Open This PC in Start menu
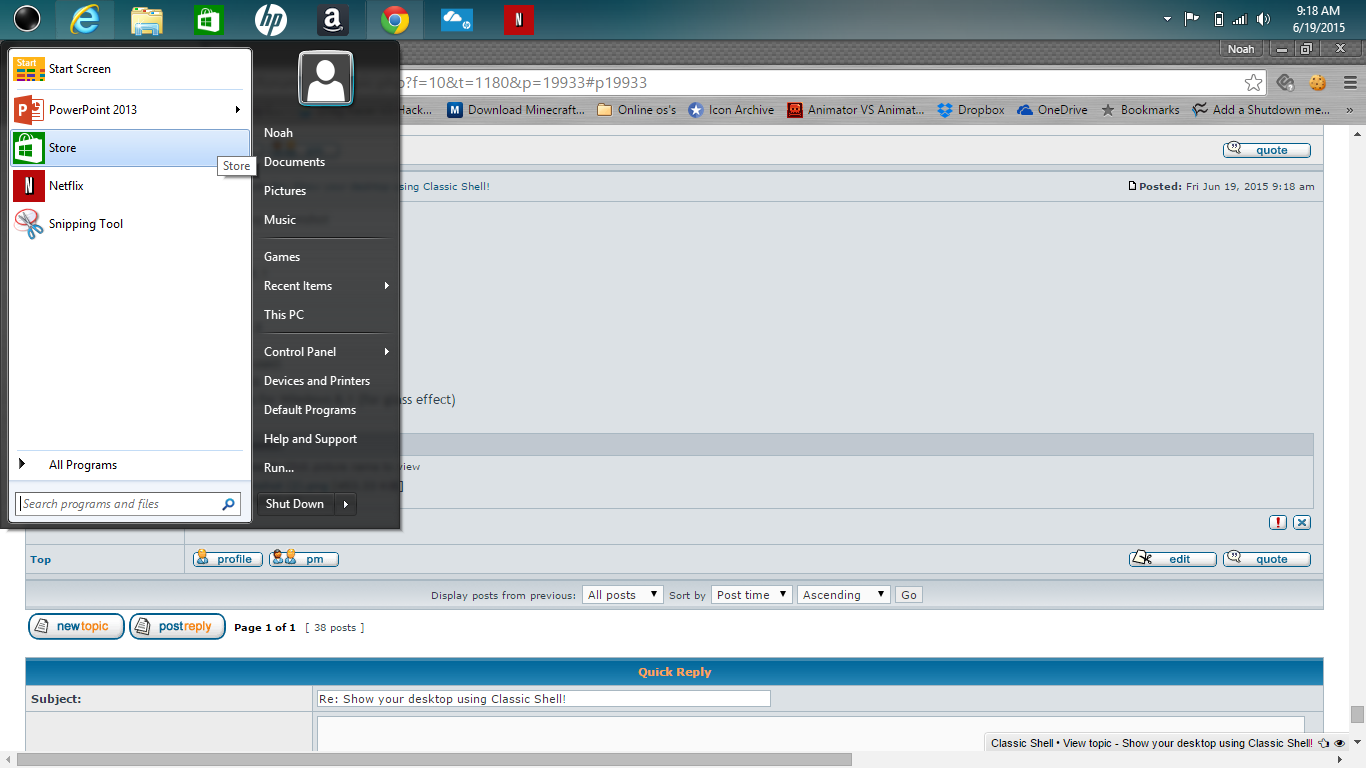1366x768 pixels. (x=284, y=315)
